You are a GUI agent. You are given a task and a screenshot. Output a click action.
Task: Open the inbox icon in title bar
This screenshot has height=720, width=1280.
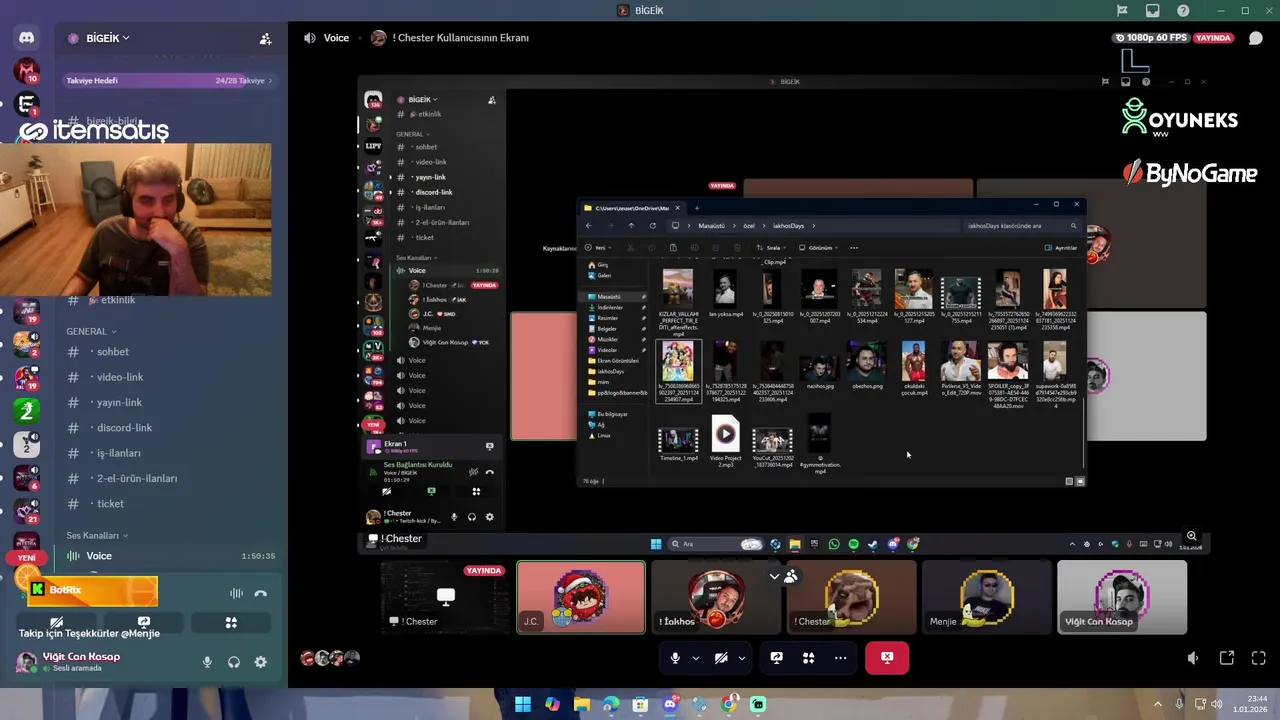tap(1153, 10)
